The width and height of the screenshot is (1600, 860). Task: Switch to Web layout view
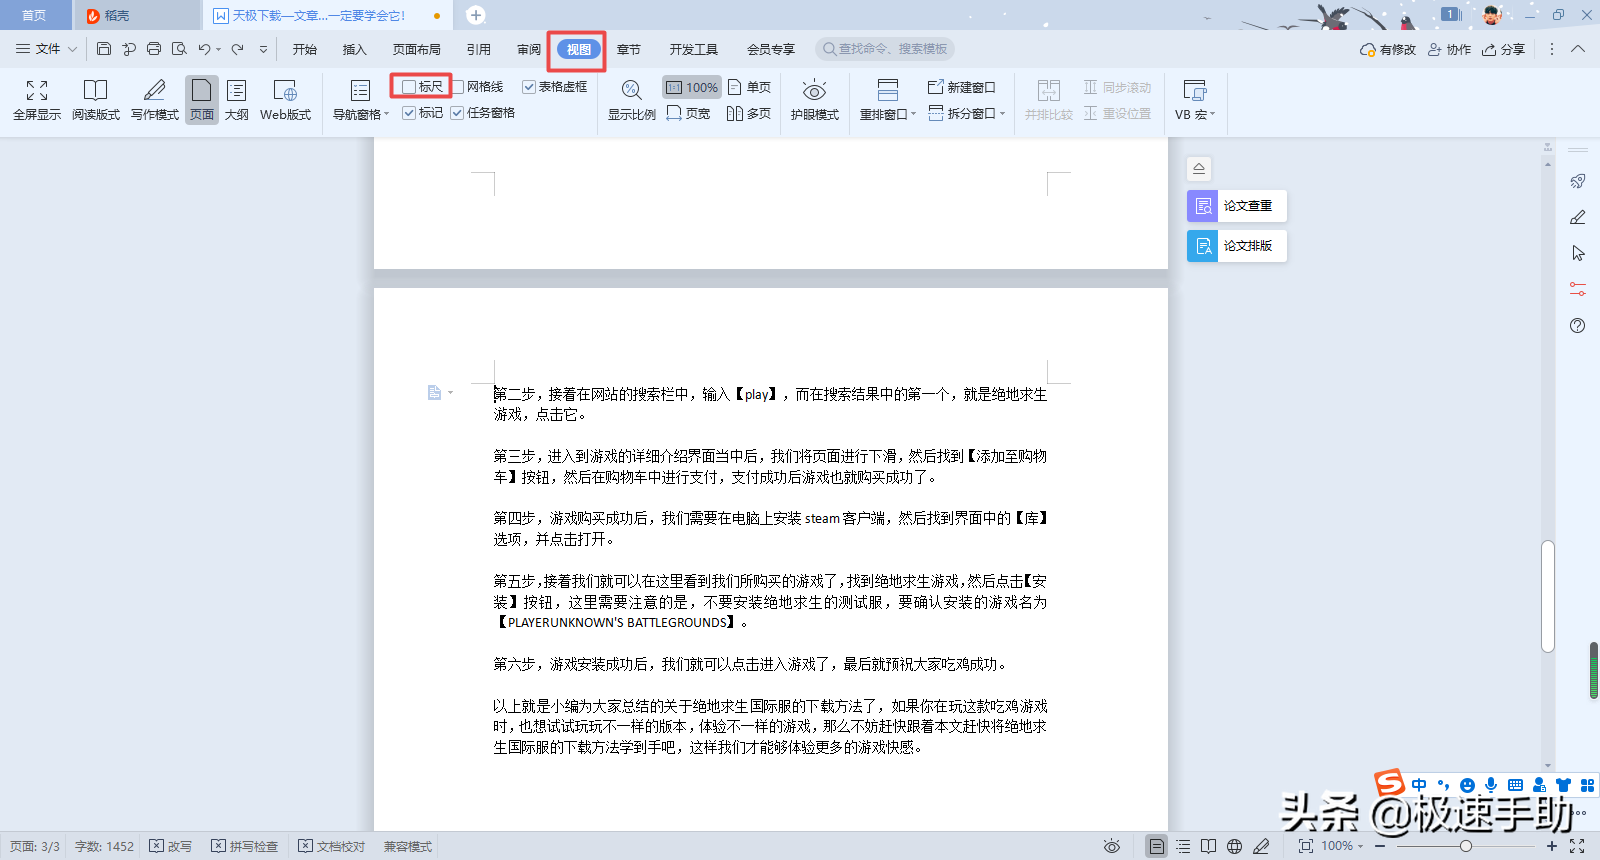pos(286,100)
